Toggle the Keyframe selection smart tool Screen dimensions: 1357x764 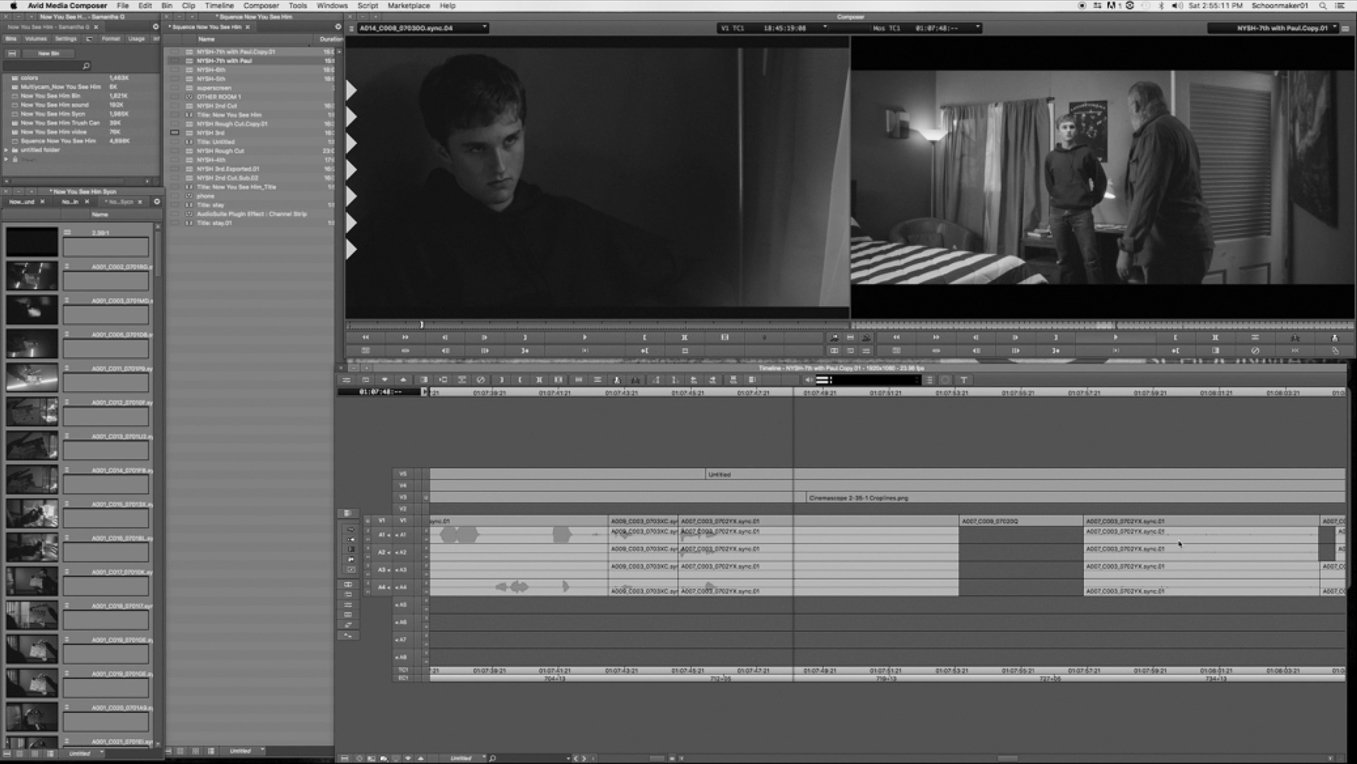(350, 570)
